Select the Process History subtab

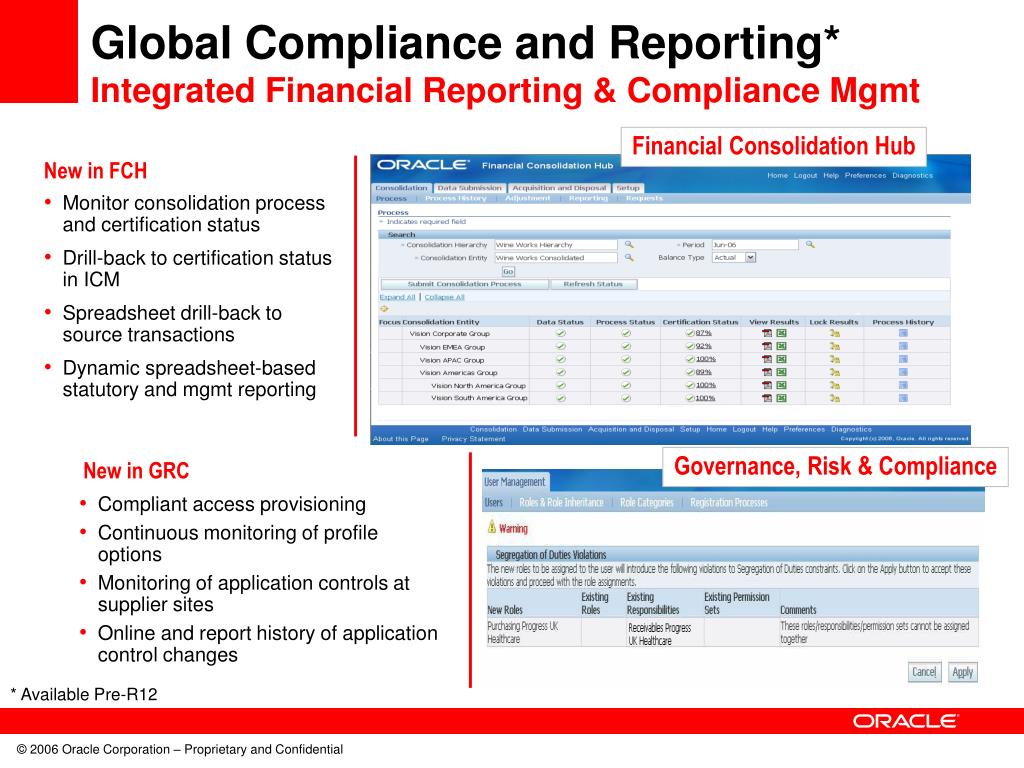click(x=455, y=198)
